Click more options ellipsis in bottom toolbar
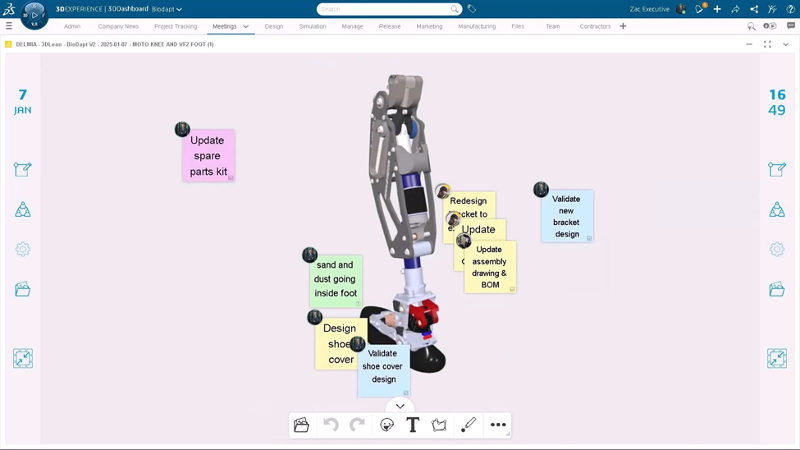Viewport: 800px width, 450px height. (x=498, y=425)
